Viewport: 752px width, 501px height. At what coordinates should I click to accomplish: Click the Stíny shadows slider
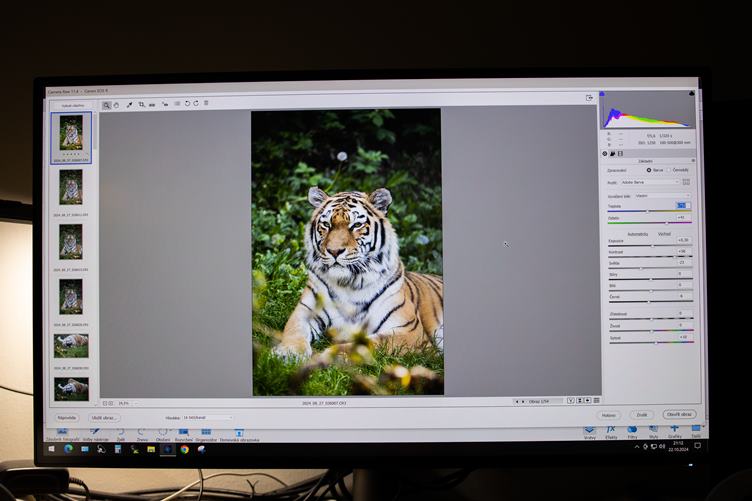click(651, 279)
